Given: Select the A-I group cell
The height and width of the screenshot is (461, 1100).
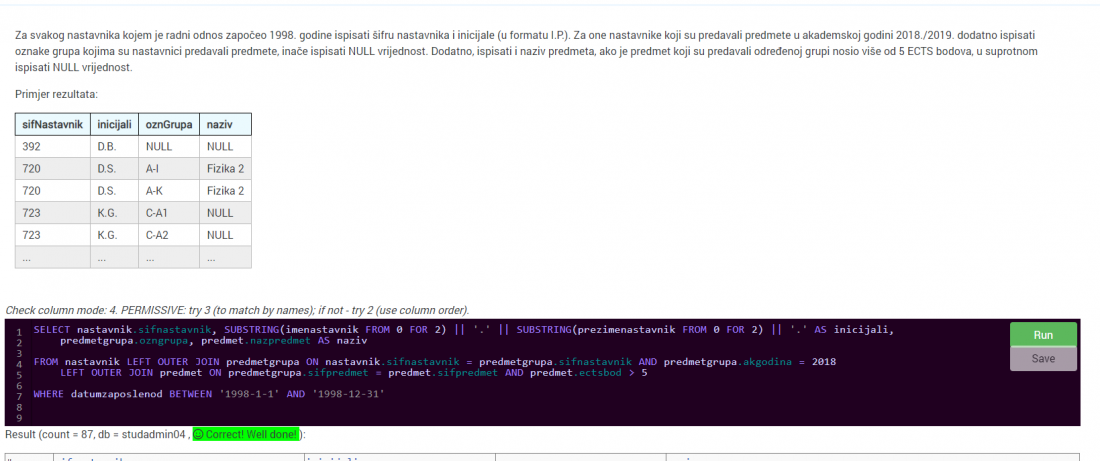Looking at the screenshot, I should [168, 169].
